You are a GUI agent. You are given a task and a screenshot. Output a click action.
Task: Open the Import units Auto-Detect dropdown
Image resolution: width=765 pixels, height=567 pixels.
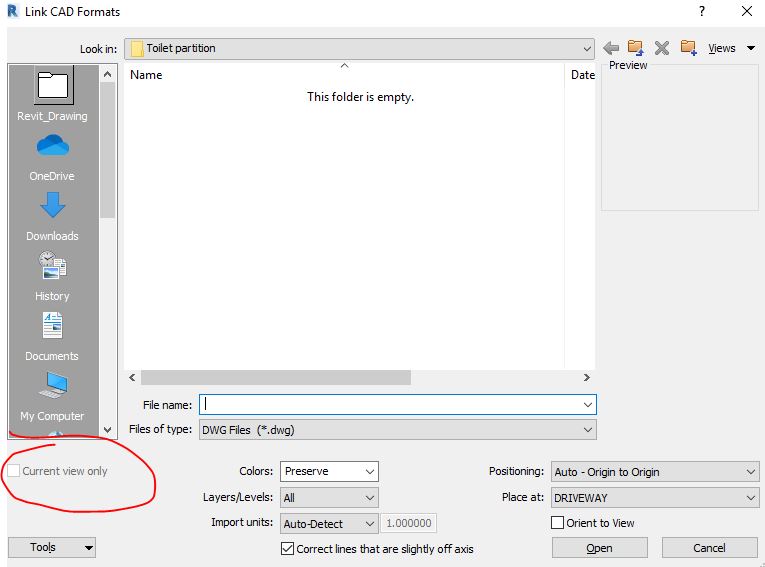(329, 524)
